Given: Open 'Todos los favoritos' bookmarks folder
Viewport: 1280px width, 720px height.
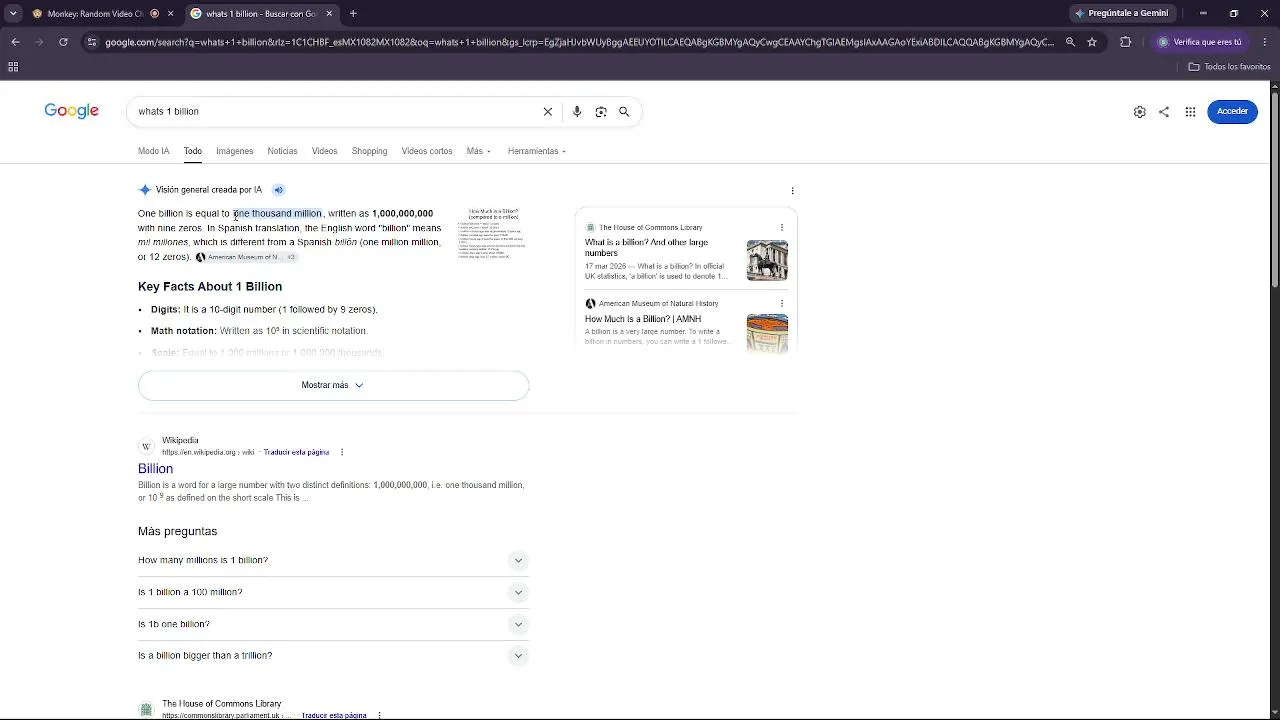Looking at the screenshot, I should pyautogui.click(x=1229, y=67).
